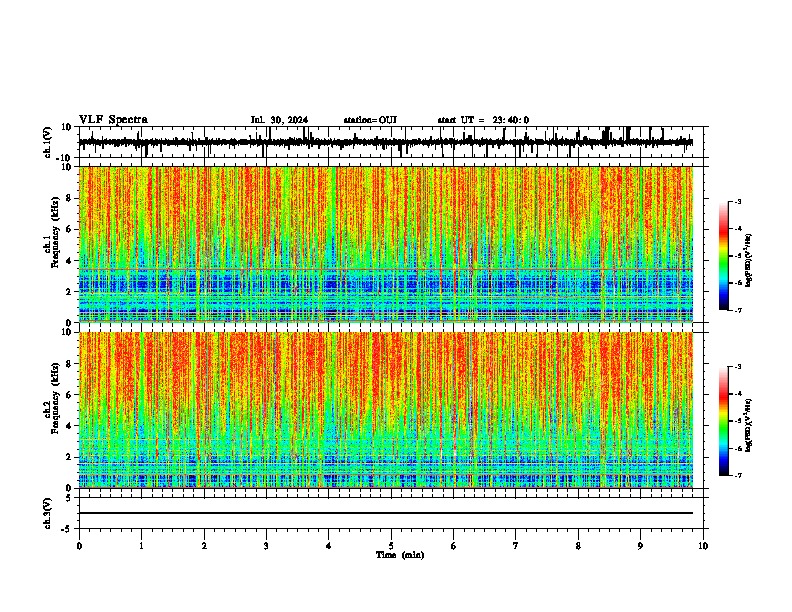792x612 pixels.
Task: Click the ch.1 voltage waveform trace
Action: coord(386,142)
